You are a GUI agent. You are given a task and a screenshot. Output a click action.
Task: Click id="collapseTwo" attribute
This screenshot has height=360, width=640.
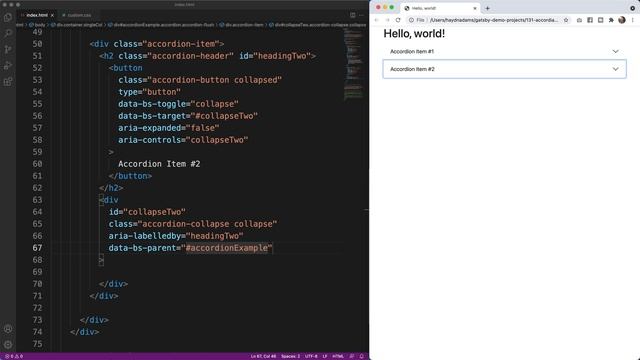tap(147, 212)
